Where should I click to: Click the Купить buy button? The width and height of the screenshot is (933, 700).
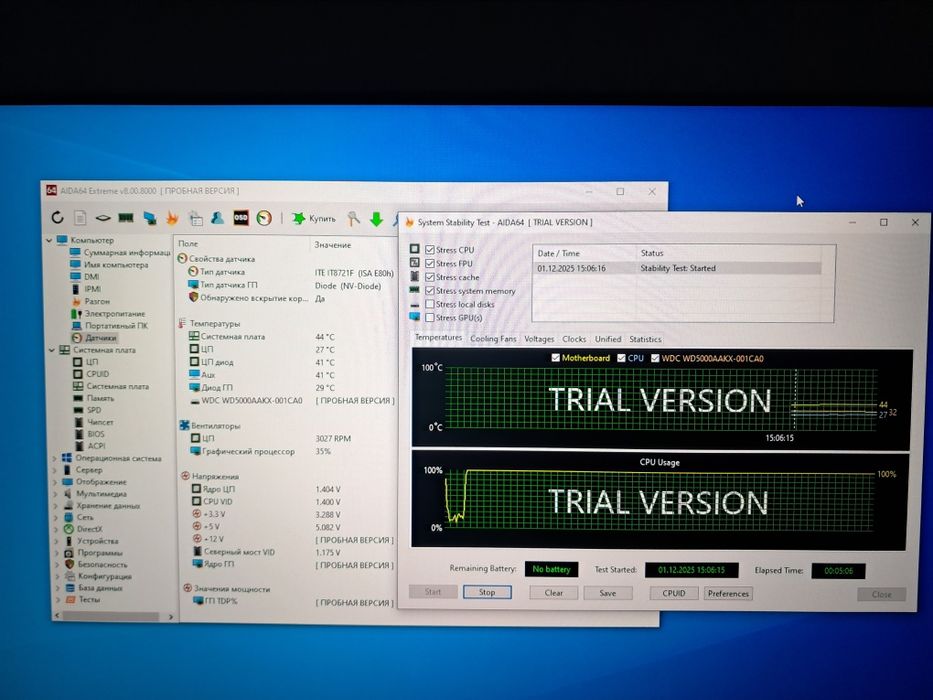[x=314, y=218]
